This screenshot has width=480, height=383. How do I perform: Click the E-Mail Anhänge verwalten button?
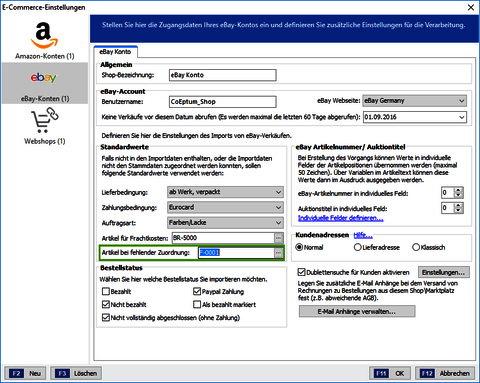[357, 312]
